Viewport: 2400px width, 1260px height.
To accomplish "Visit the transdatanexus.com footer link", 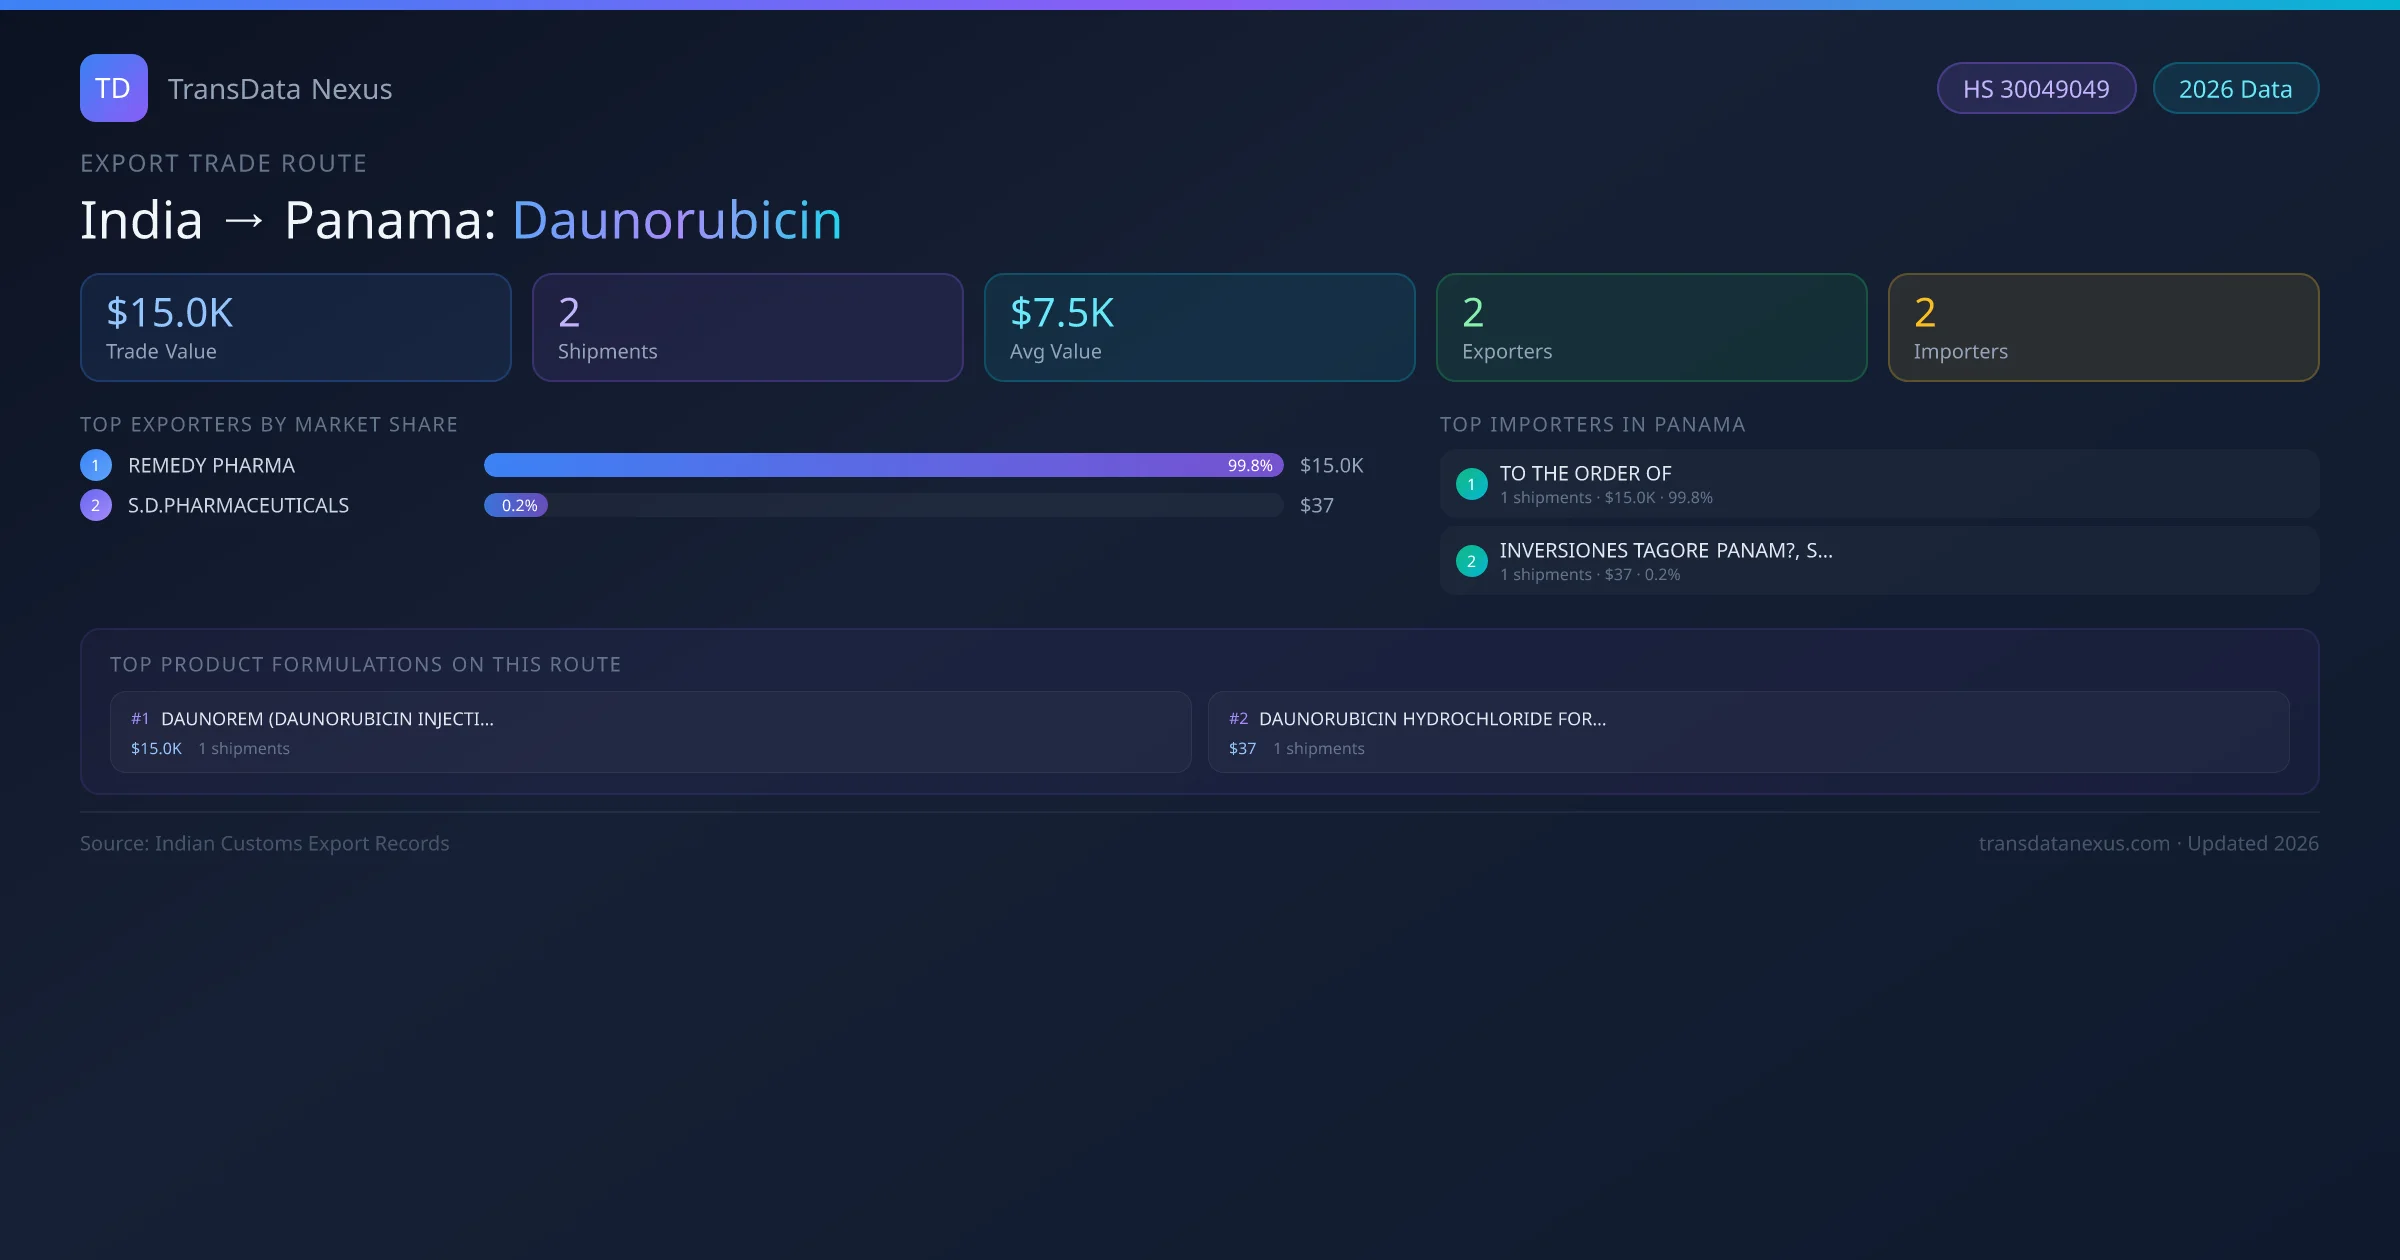I will [x=2074, y=843].
